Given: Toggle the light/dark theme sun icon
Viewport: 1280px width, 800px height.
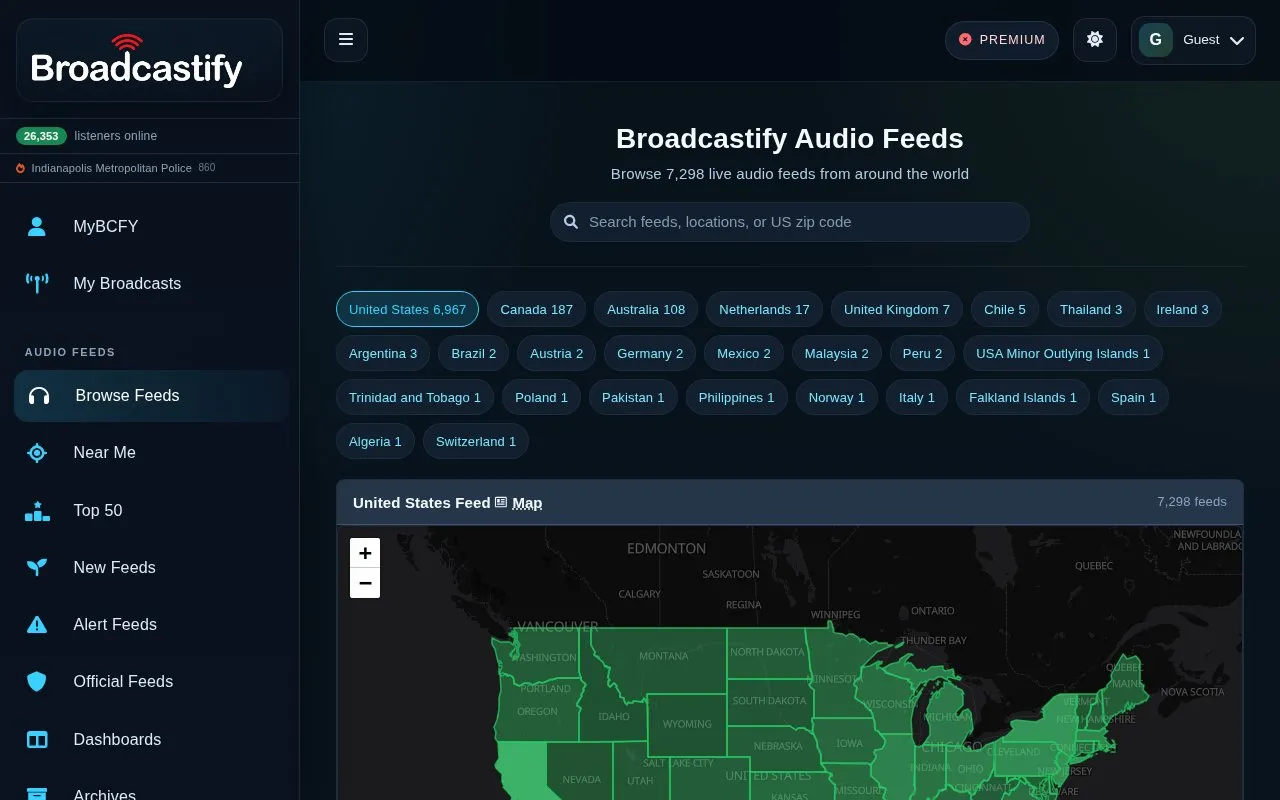Looking at the screenshot, I should (1095, 40).
